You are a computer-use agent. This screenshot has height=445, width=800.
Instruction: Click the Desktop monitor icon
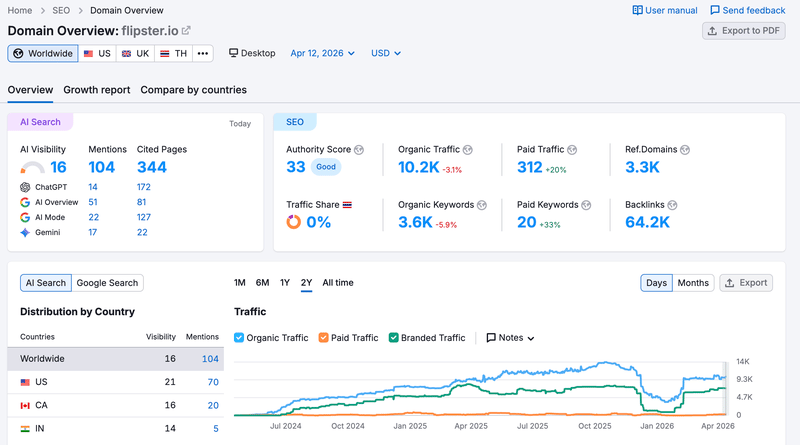[x=233, y=53]
